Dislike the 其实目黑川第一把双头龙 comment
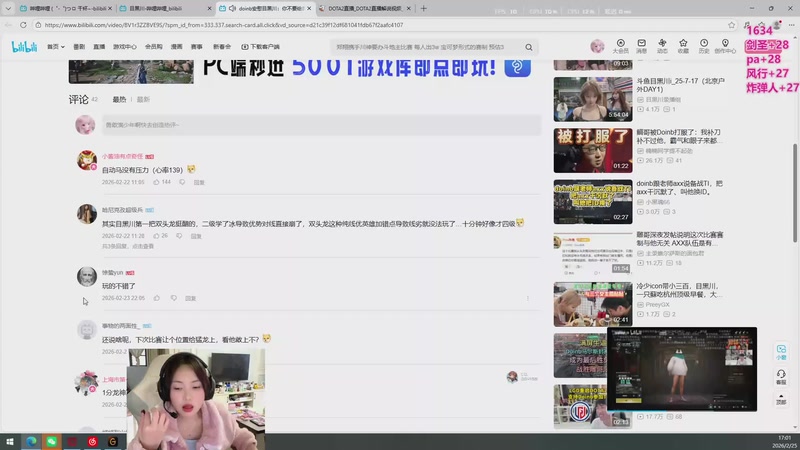 (x=179, y=236)
